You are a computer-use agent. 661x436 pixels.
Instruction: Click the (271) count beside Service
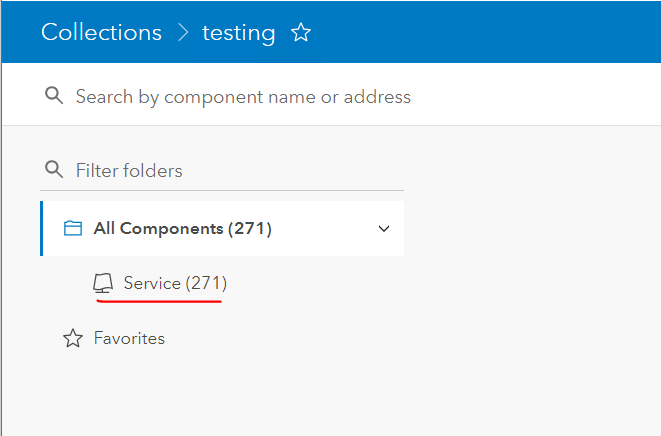(x=206, y=284)
